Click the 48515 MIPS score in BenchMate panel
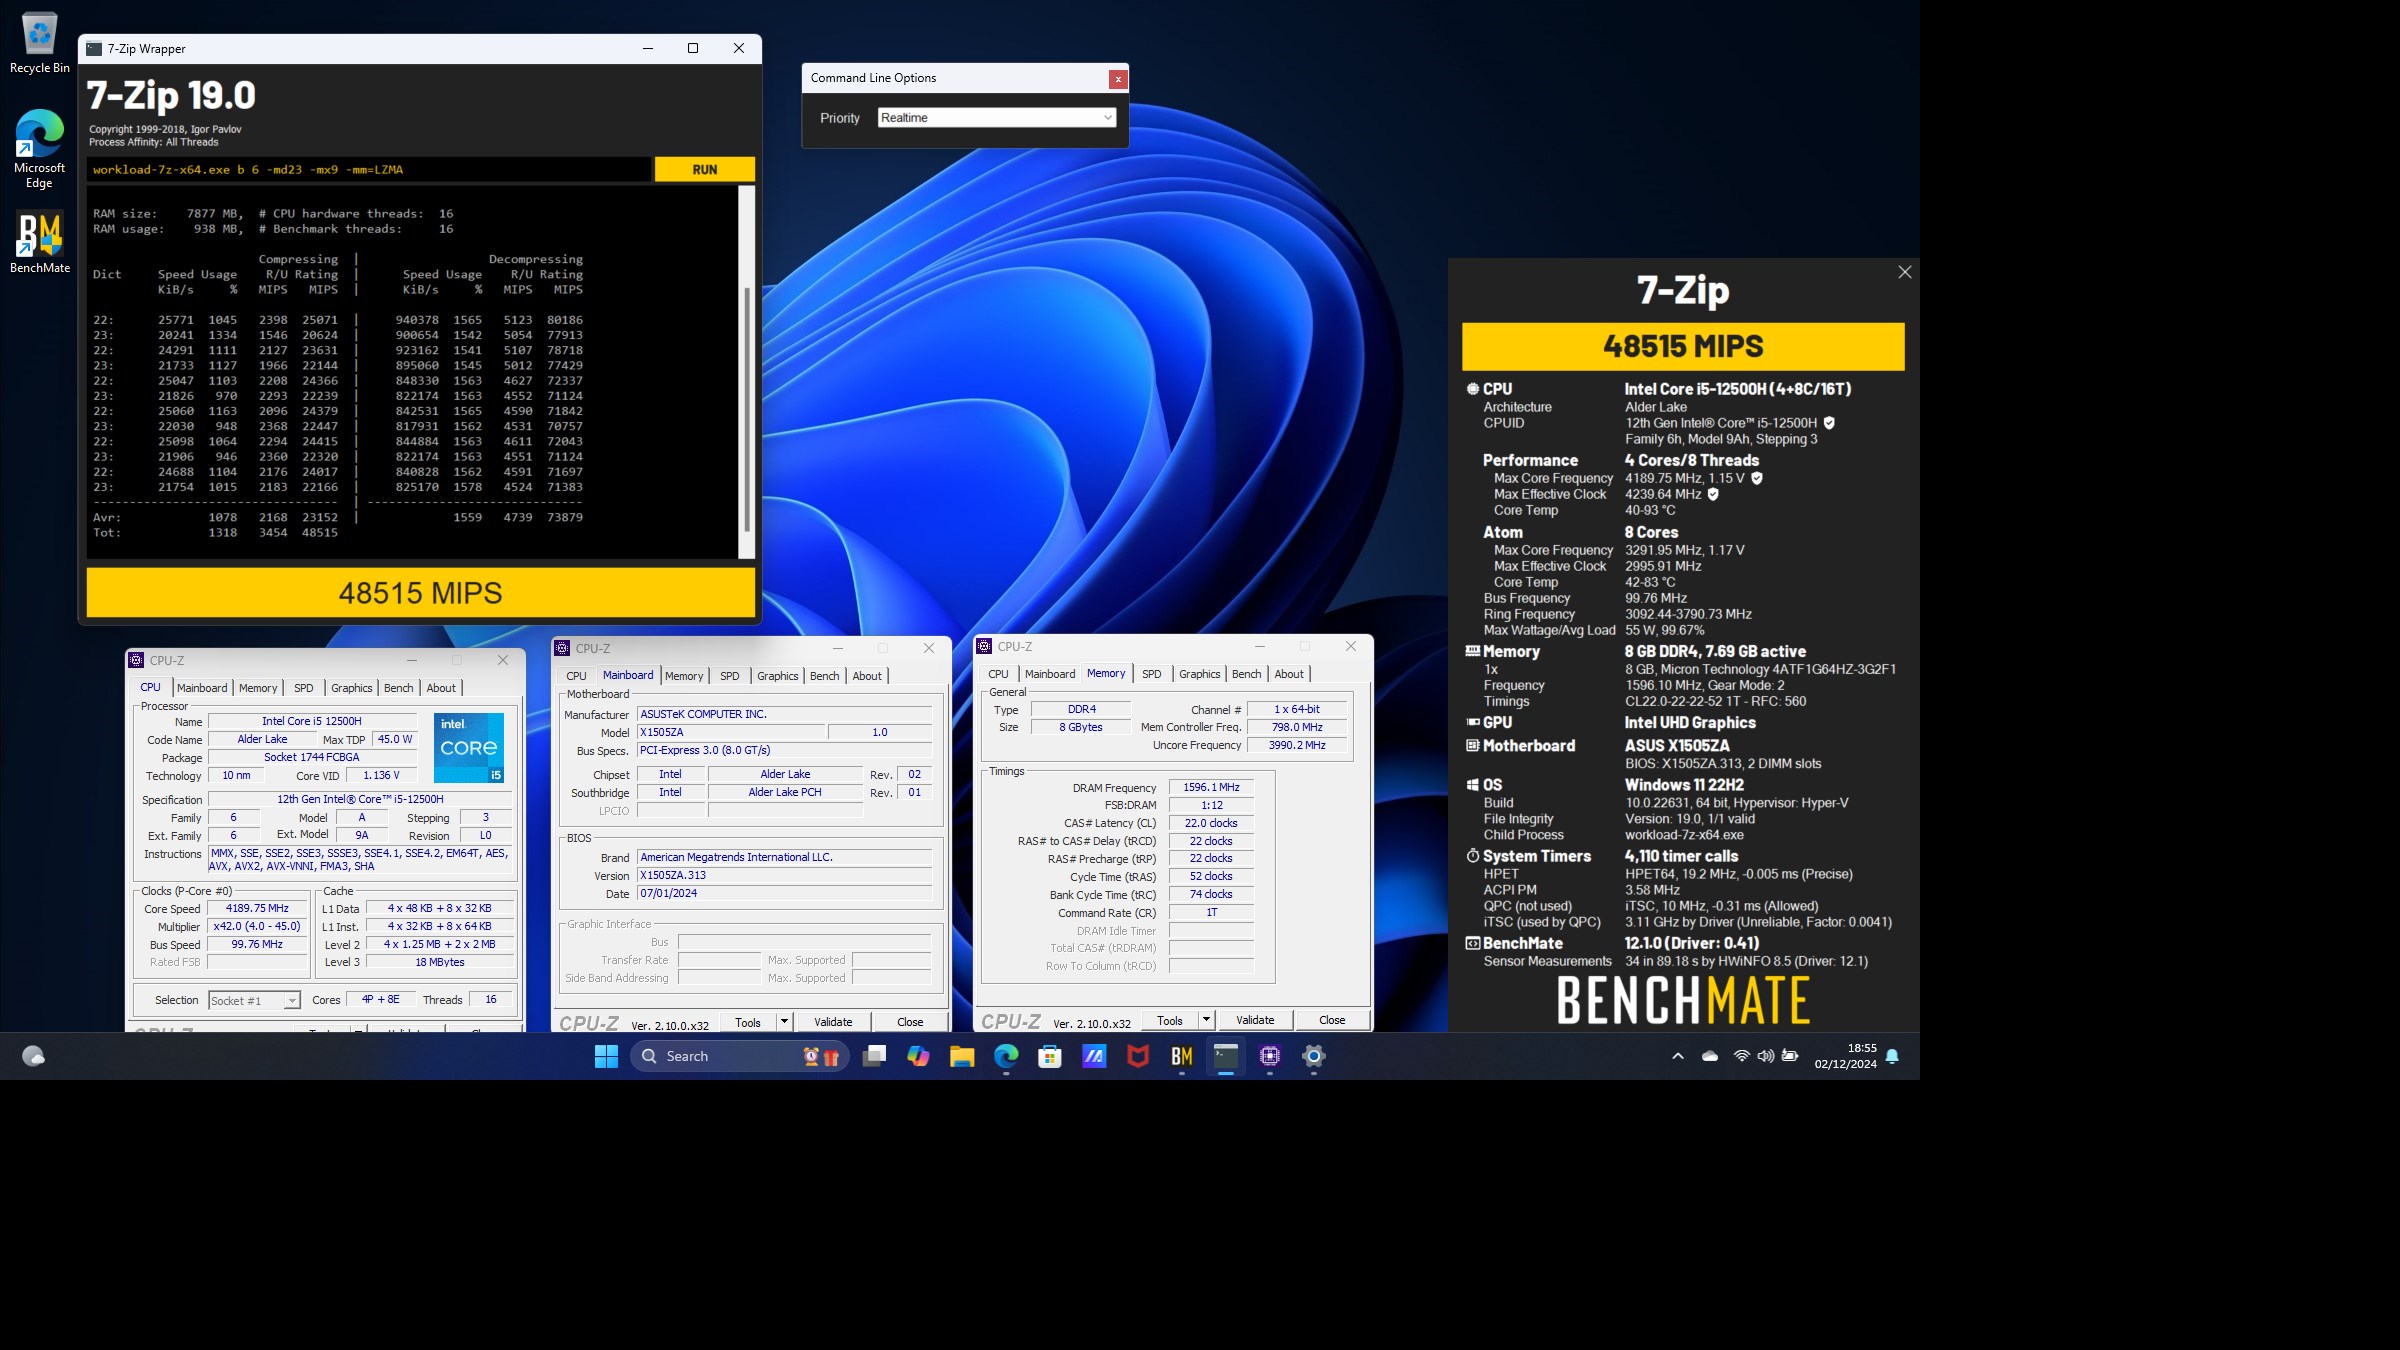 coord(1683,347)
